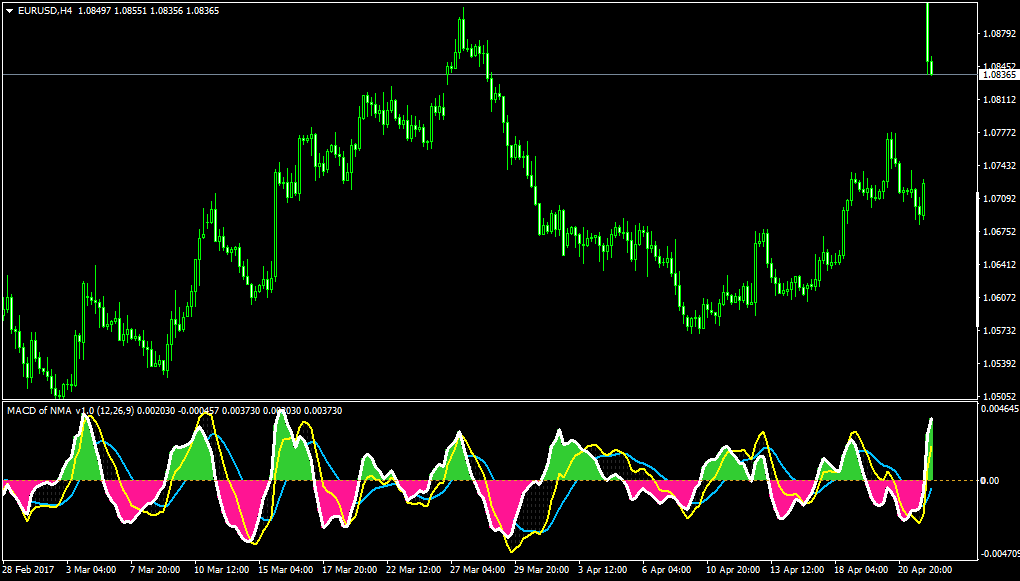Image resolution: width=1020 pixels, height=581 pixels.
Task: Click the -0.004709 indicator scale minimum label
Action: point(1000,554)
